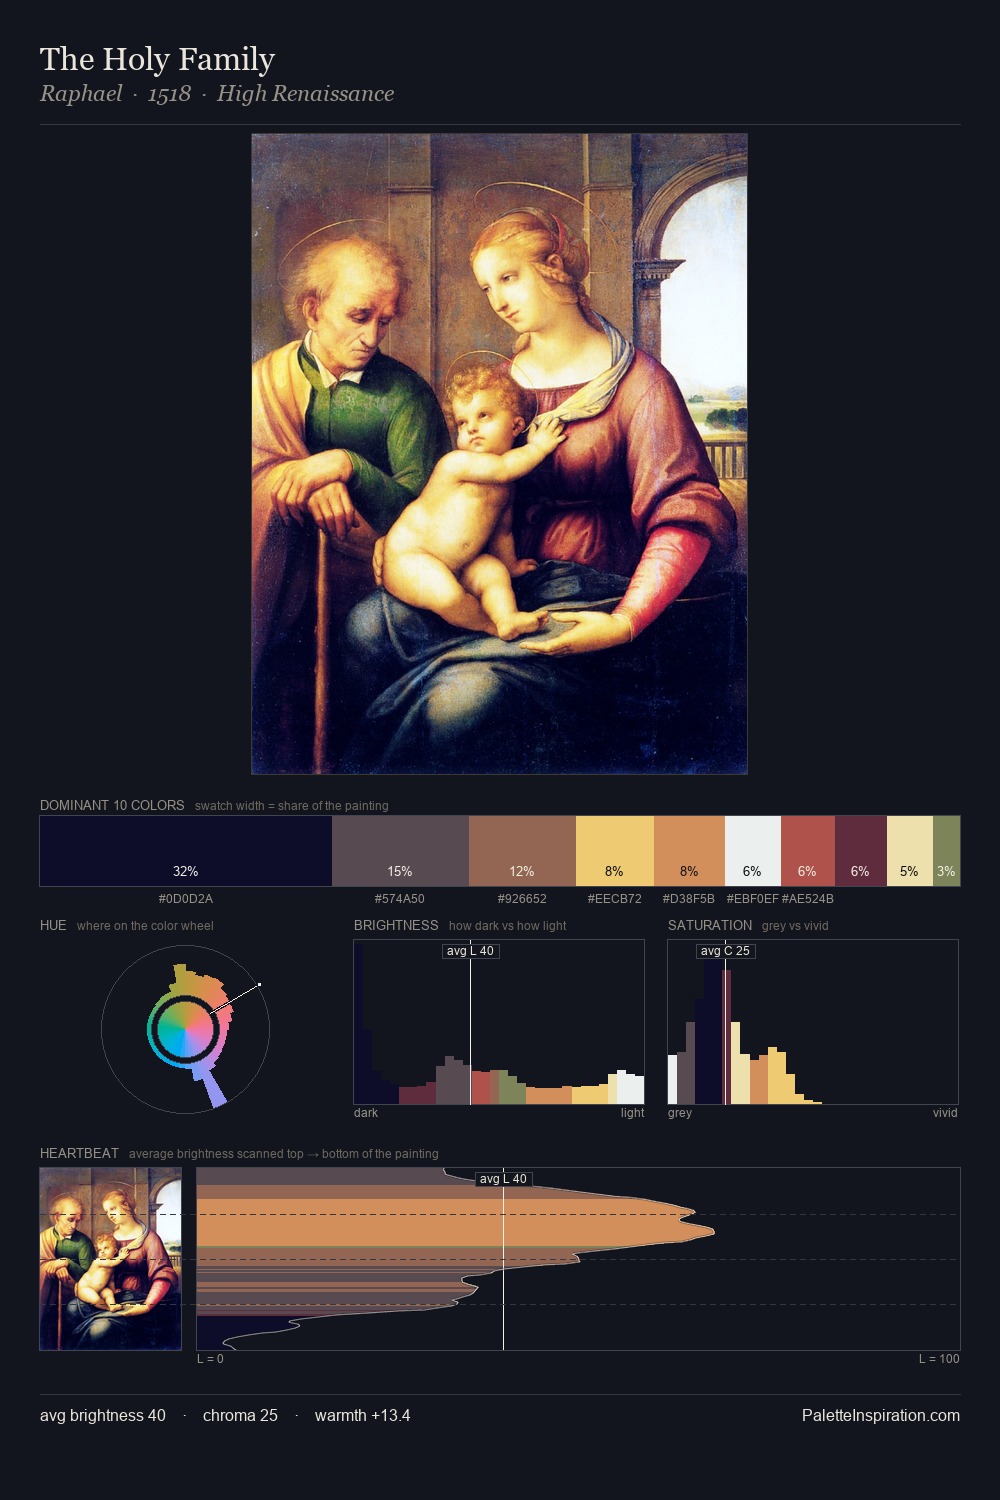1000x1500 pixels.
Task: Click the "vivid" axis label under Saturation
Action: click(945, 1113)
